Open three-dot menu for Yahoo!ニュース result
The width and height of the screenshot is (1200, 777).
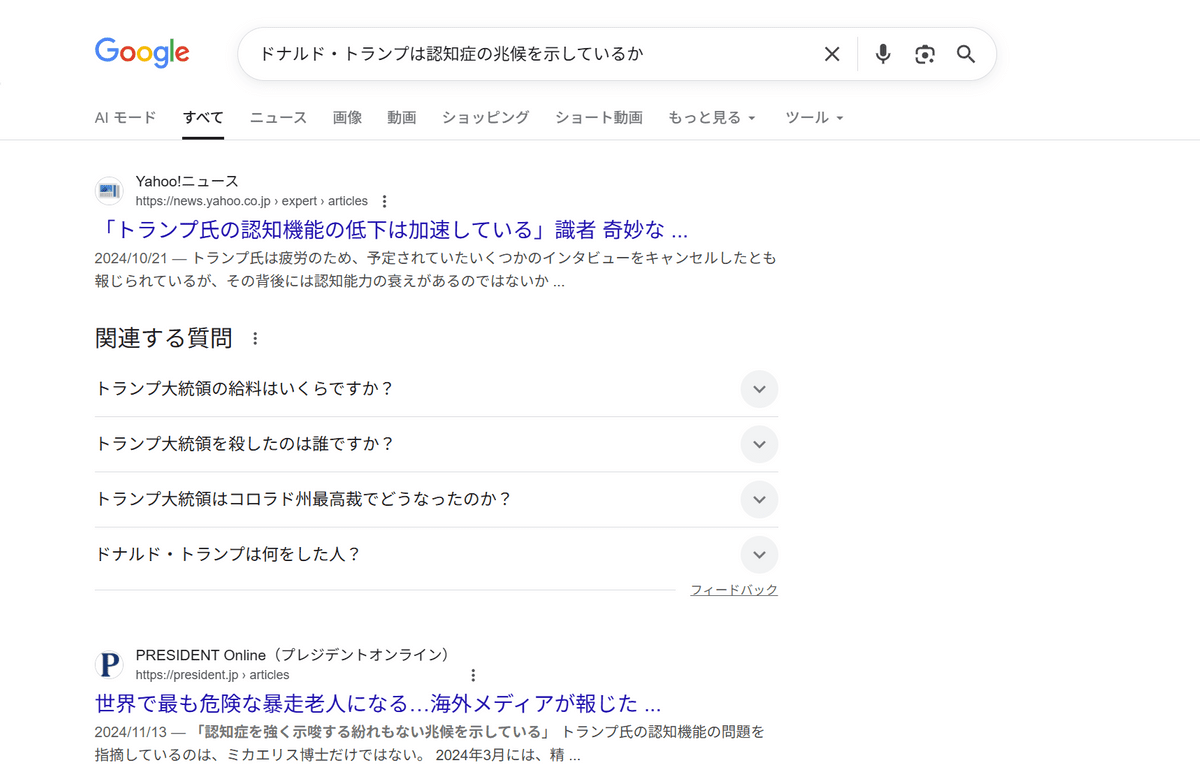385,201
